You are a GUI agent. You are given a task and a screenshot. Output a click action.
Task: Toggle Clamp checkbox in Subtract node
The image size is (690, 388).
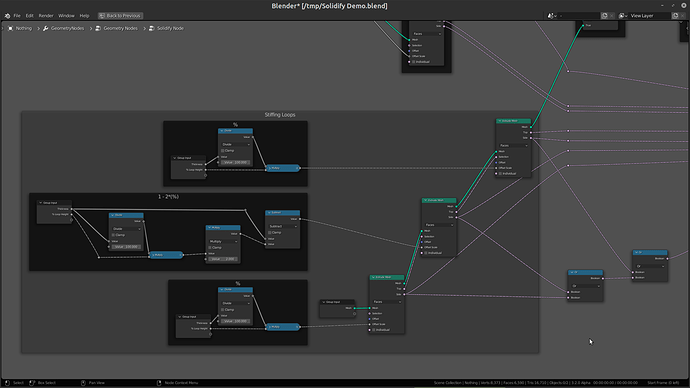click(269, 232)
